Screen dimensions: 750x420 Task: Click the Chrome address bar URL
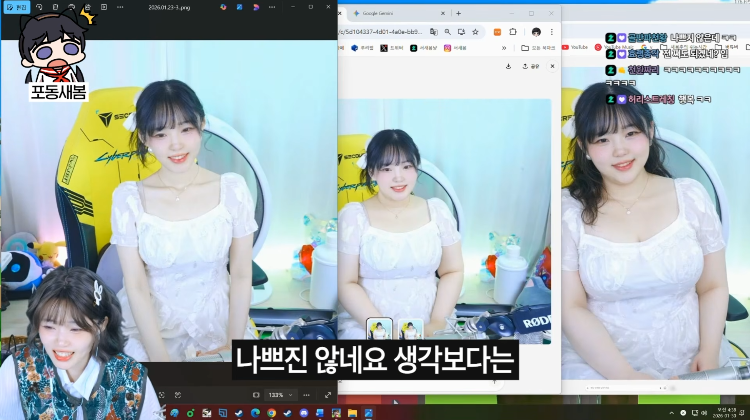coord(381,32)
